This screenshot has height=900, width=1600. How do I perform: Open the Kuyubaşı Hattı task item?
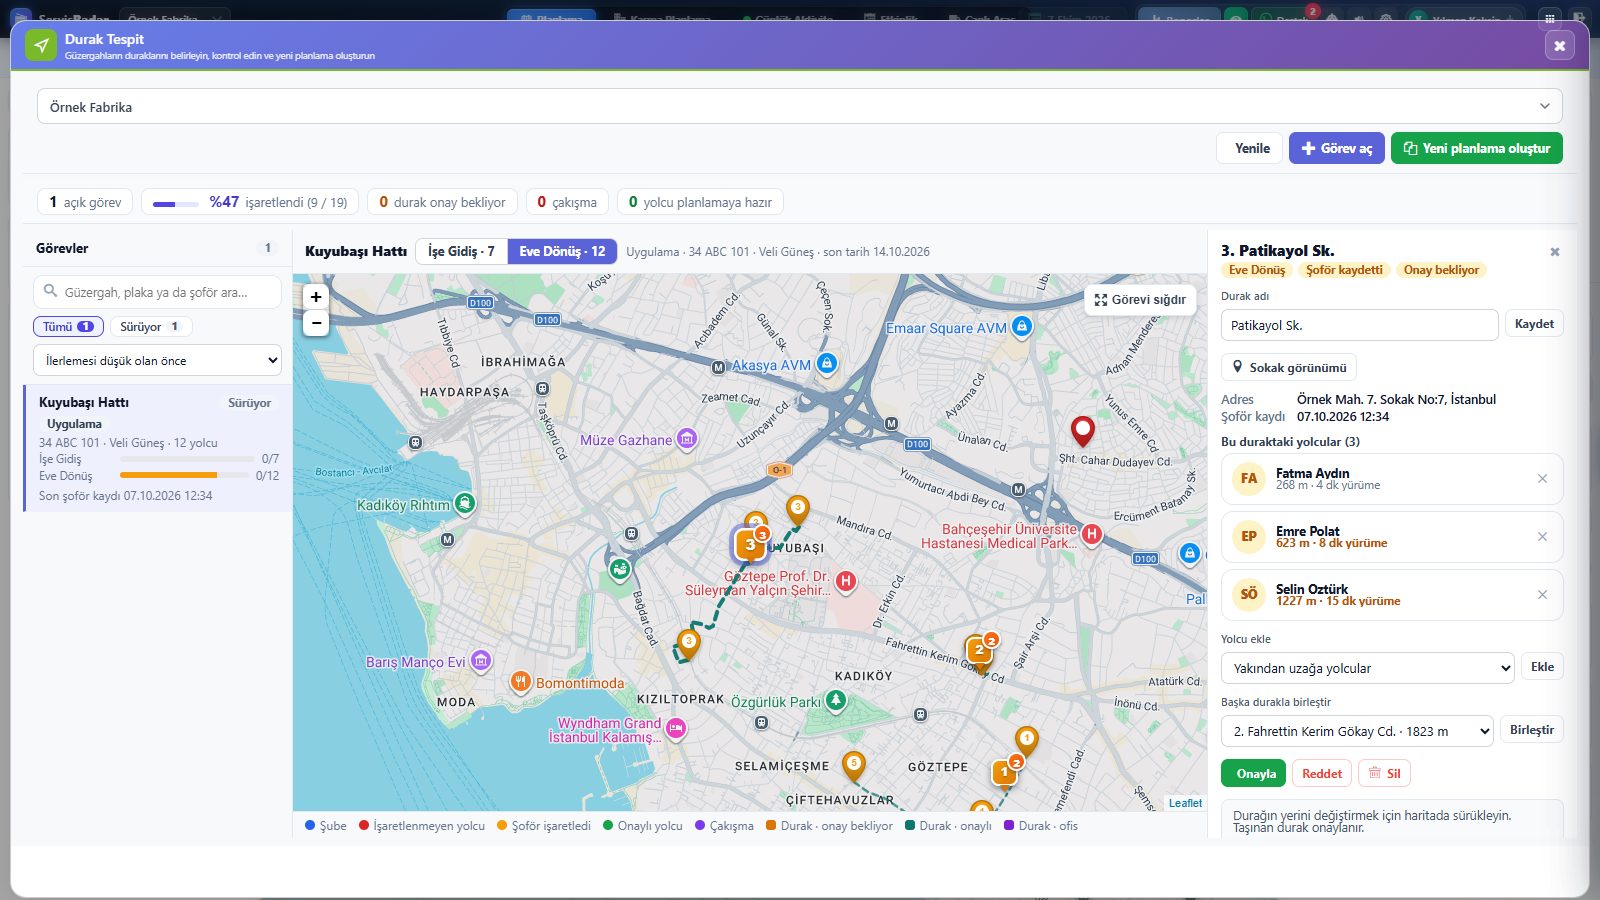(x=158, y=448)
